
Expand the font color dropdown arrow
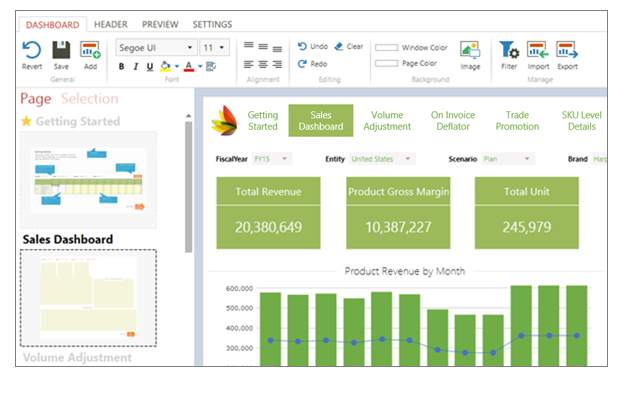tap(200, 66)
